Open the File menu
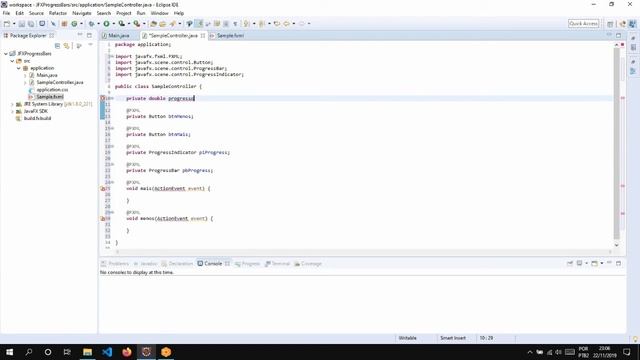The width and height of the screenshot is (640, 360). pyautogui.click(x=6, y=13)
